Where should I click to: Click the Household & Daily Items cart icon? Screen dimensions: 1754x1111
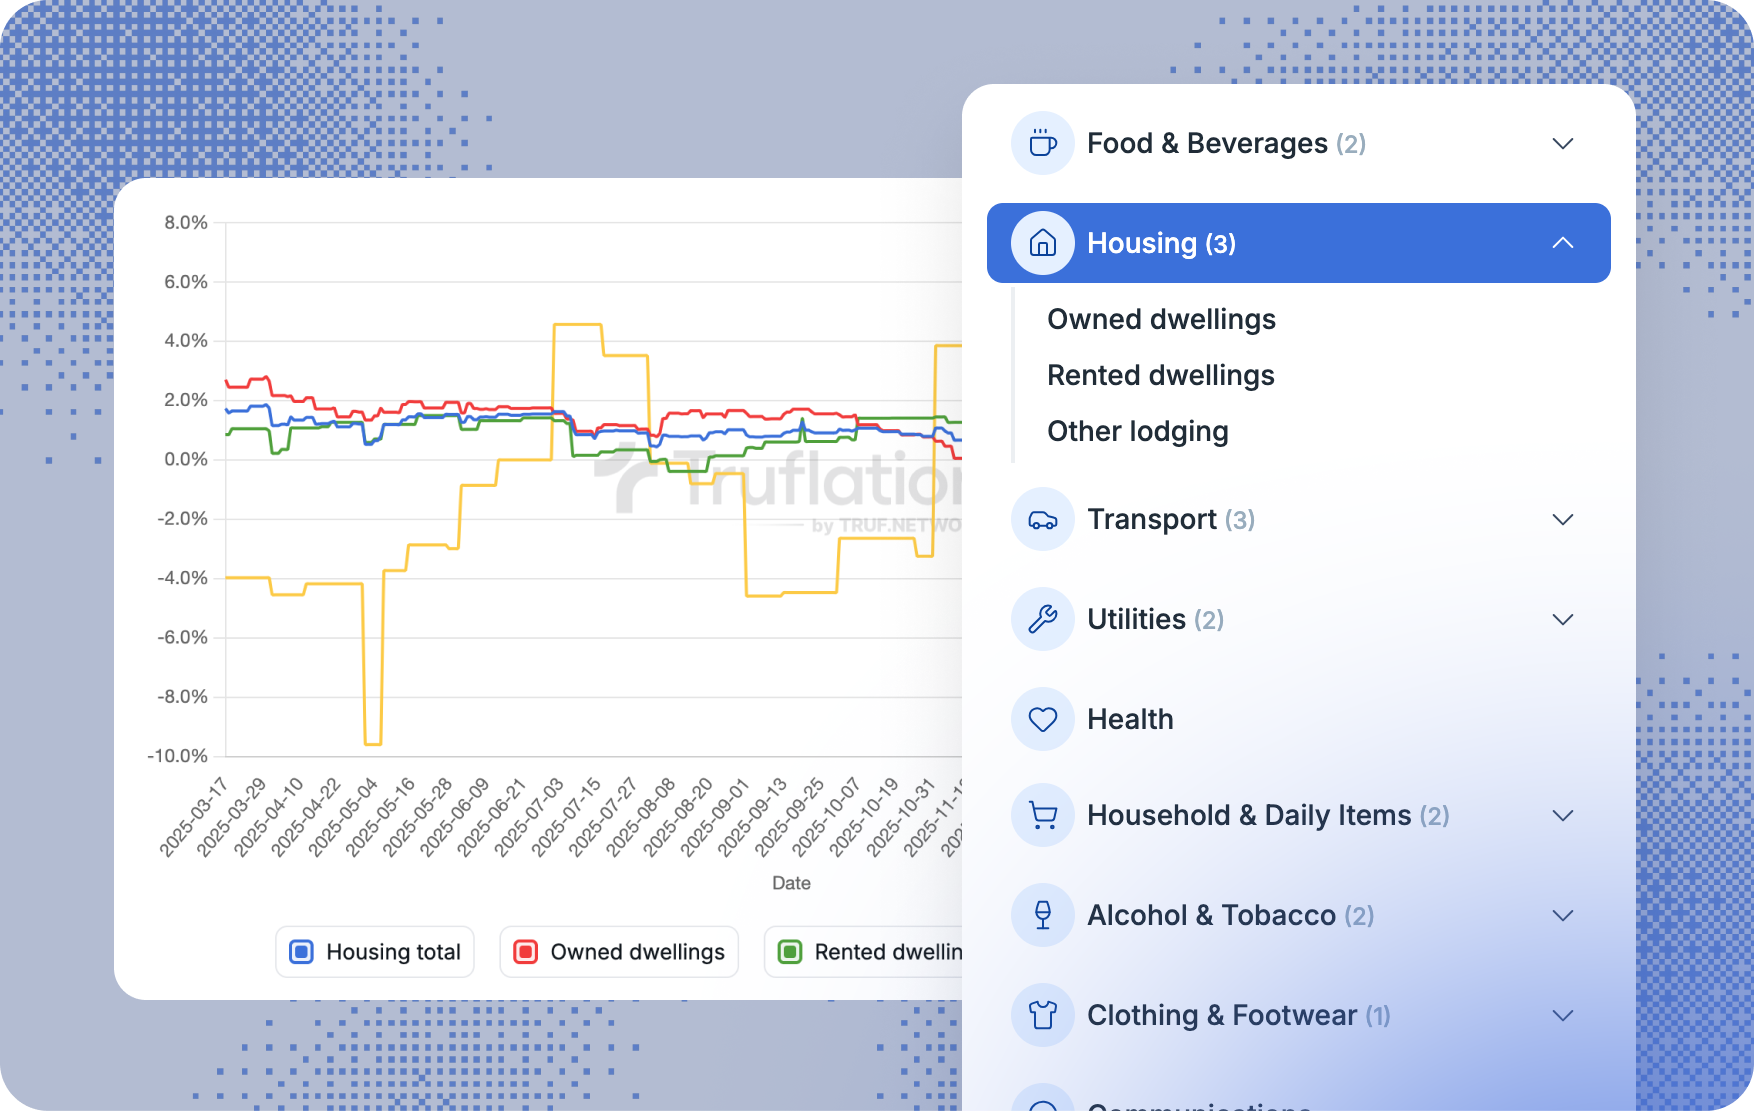click(1042, 815)
